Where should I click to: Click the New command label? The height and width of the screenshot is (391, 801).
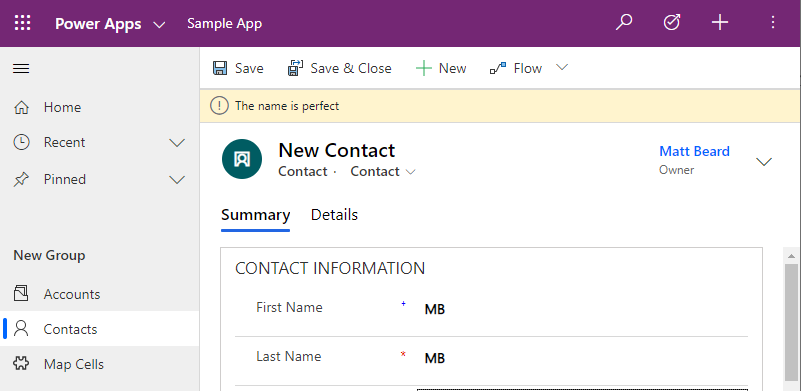pos(452,68)
